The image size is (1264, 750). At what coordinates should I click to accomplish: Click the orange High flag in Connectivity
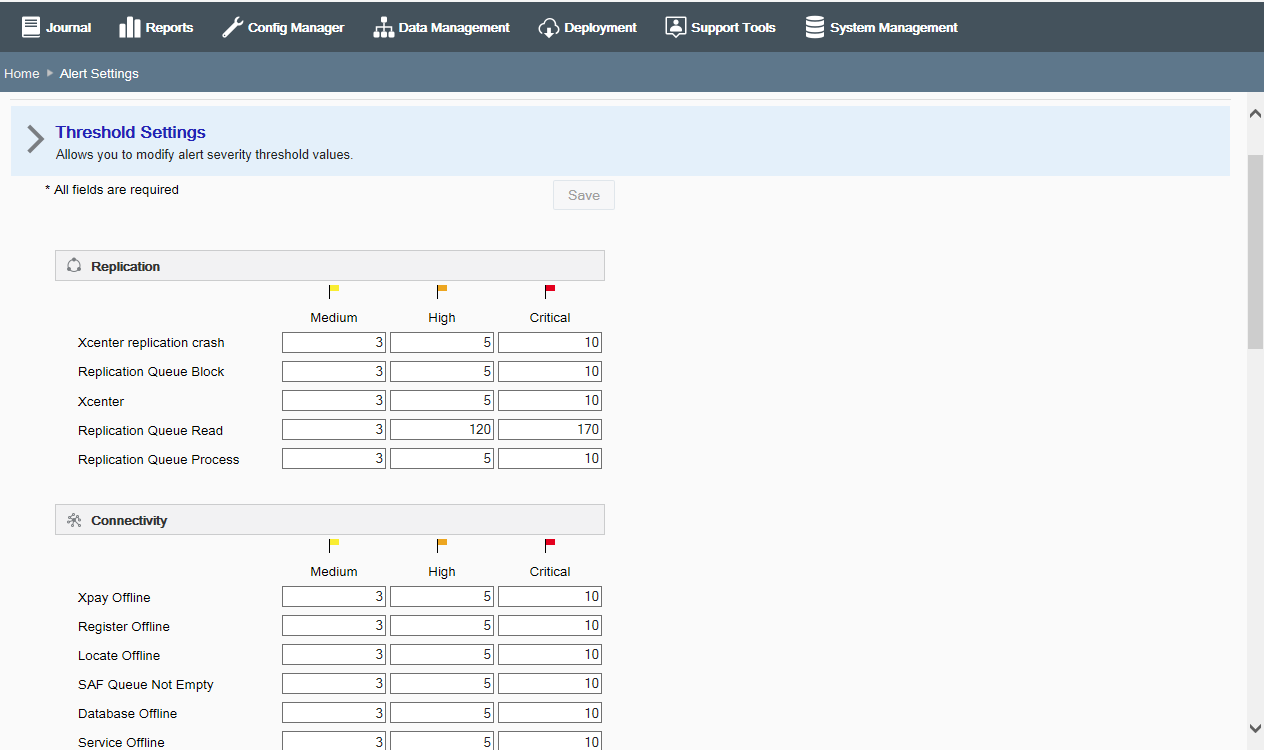coord(441,545)
